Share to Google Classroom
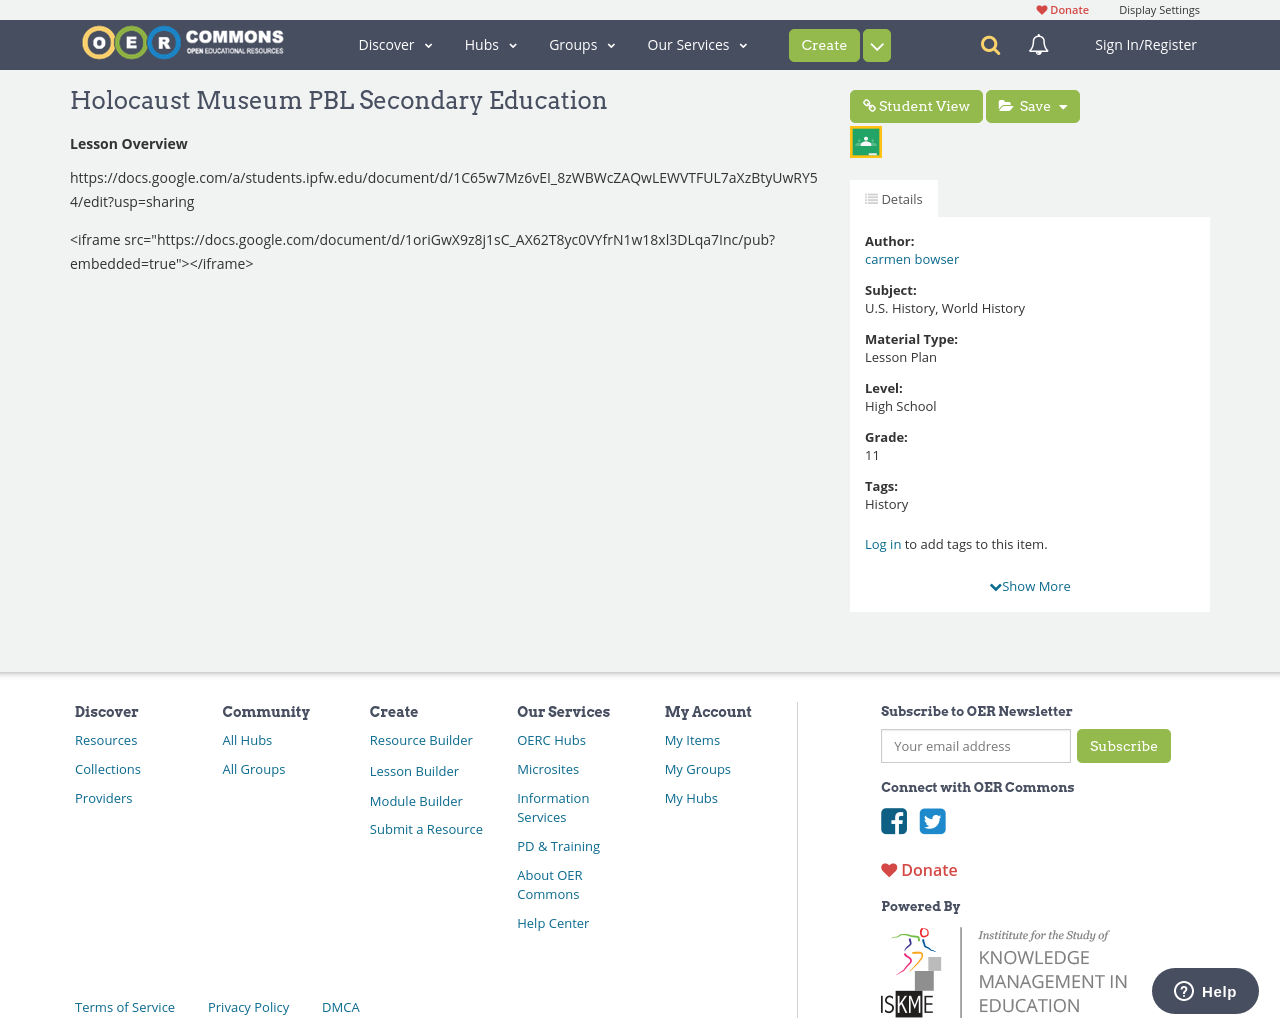 864,140
